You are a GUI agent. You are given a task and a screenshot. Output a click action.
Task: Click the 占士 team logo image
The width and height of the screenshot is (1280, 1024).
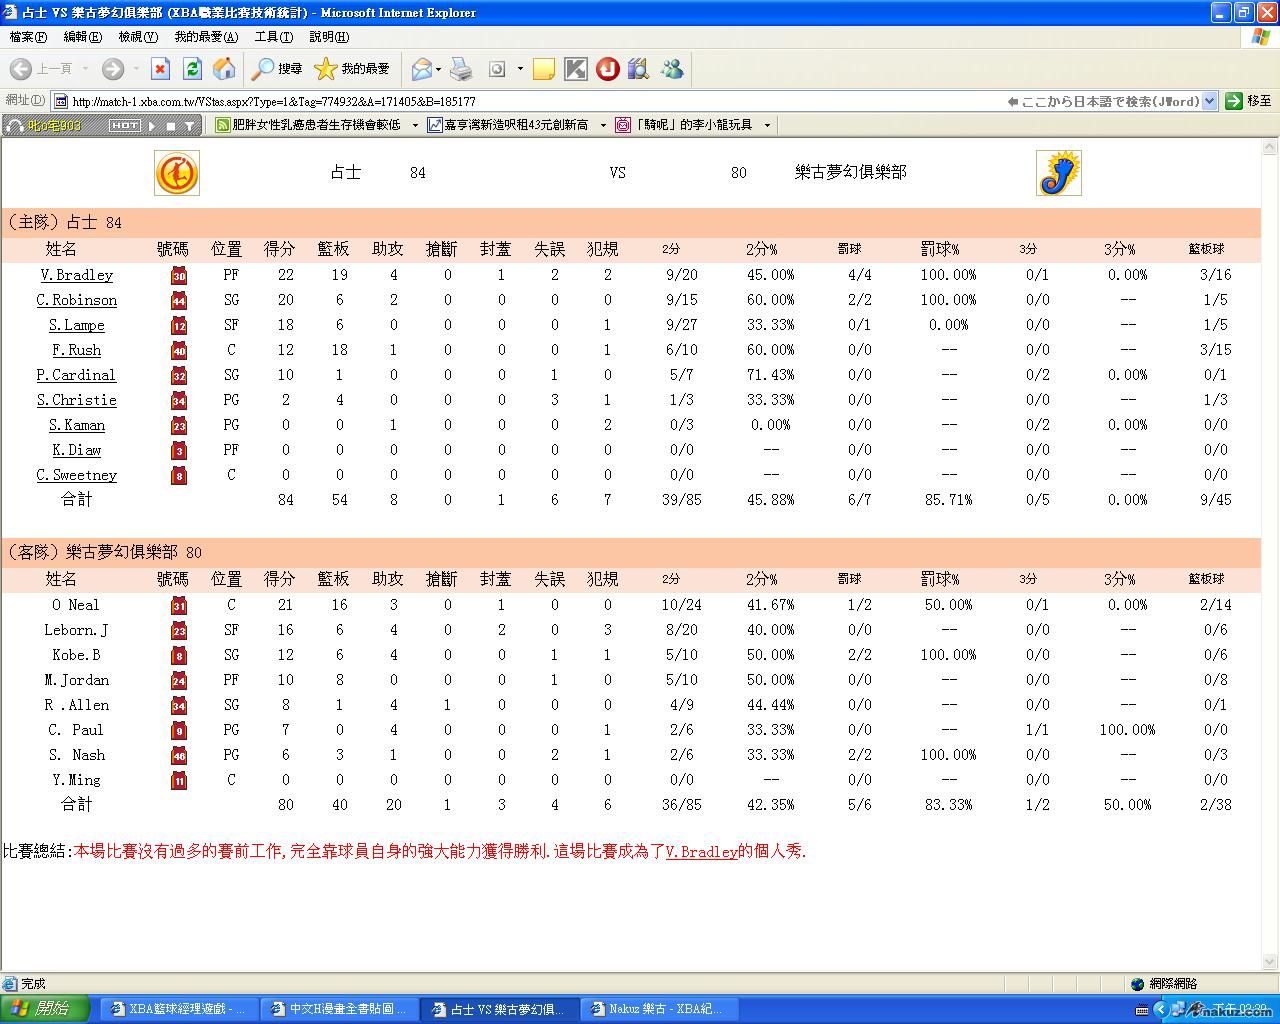(177, 173)
